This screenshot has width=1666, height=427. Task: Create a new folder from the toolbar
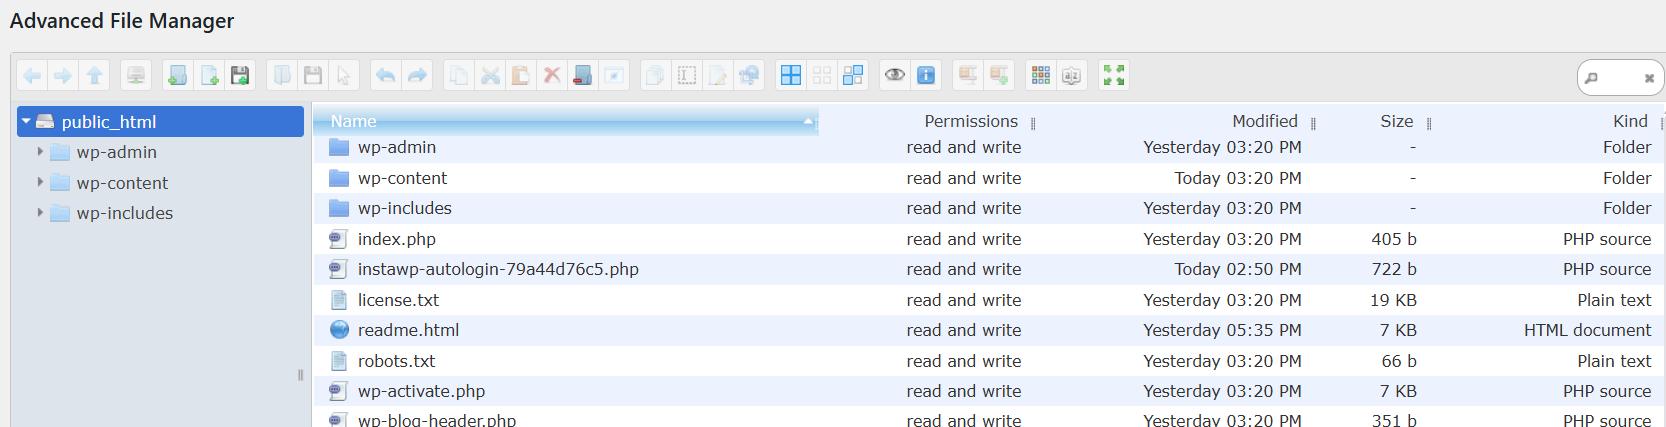coord(177,76)
